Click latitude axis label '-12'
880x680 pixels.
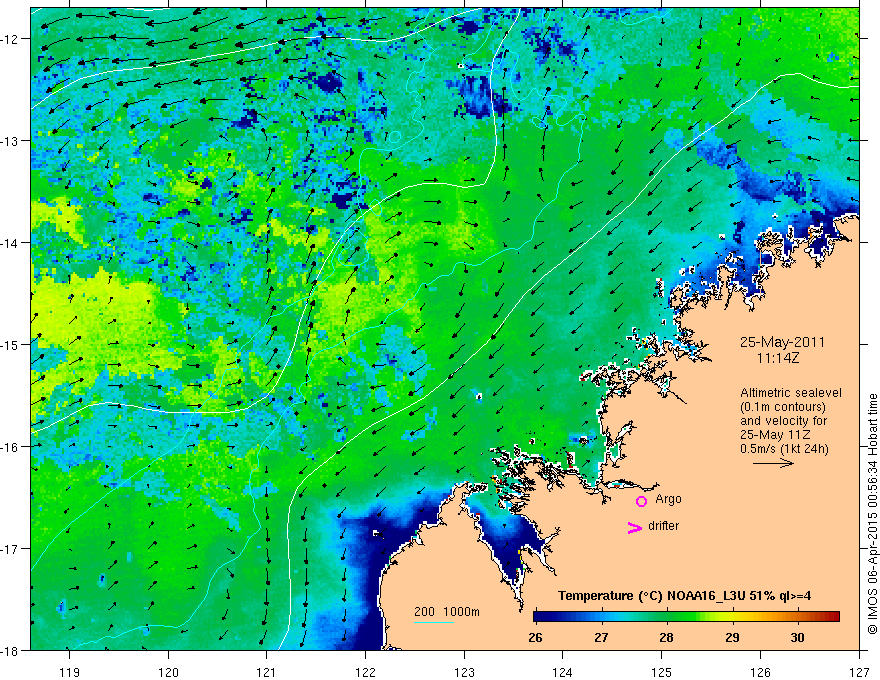[x=11, y=39]
